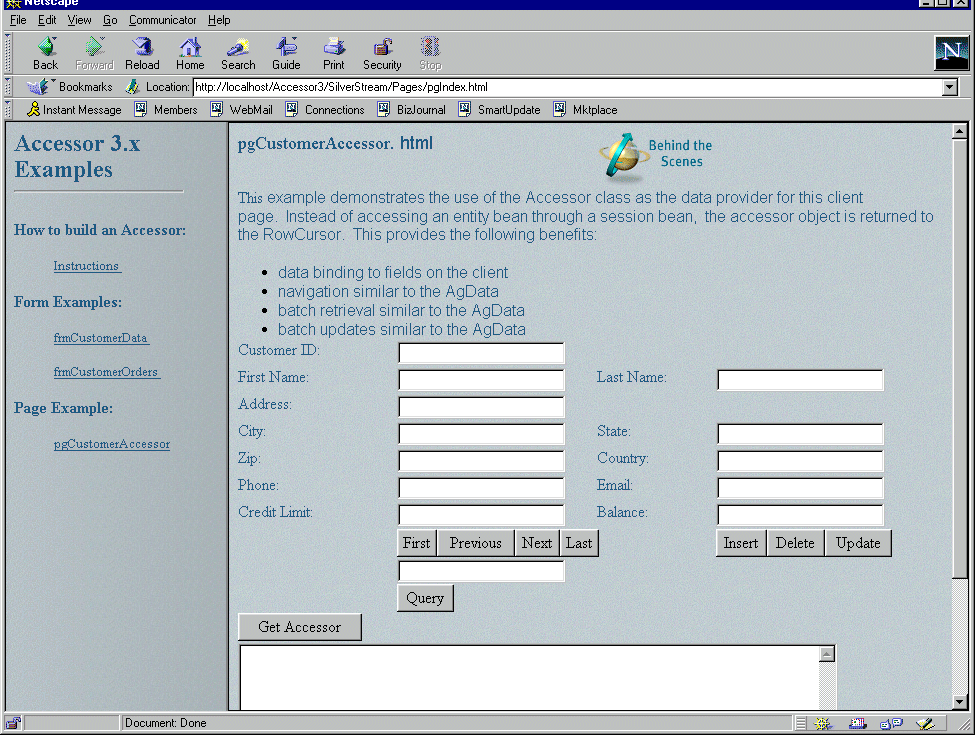
Task: Click the Update button
Action: point(858,543)
